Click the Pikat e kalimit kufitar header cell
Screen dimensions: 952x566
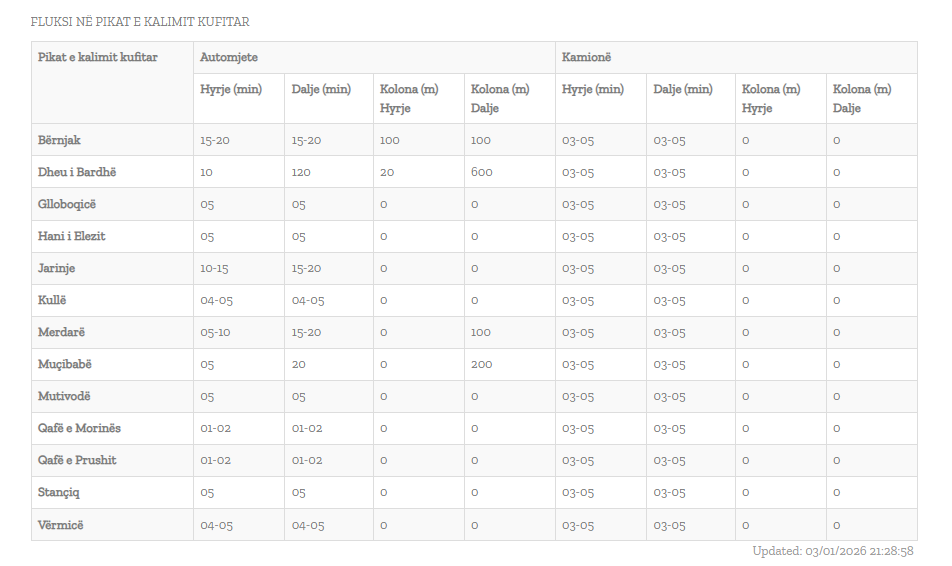pos(98,58)
